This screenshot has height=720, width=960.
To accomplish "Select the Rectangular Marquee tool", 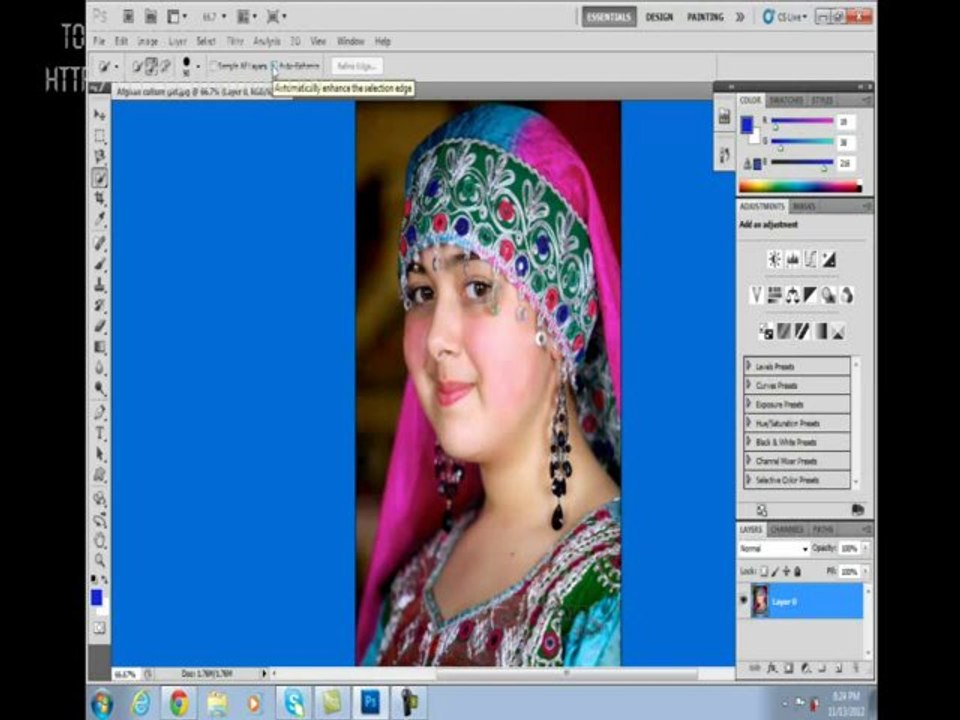I will tap(99, 135).
